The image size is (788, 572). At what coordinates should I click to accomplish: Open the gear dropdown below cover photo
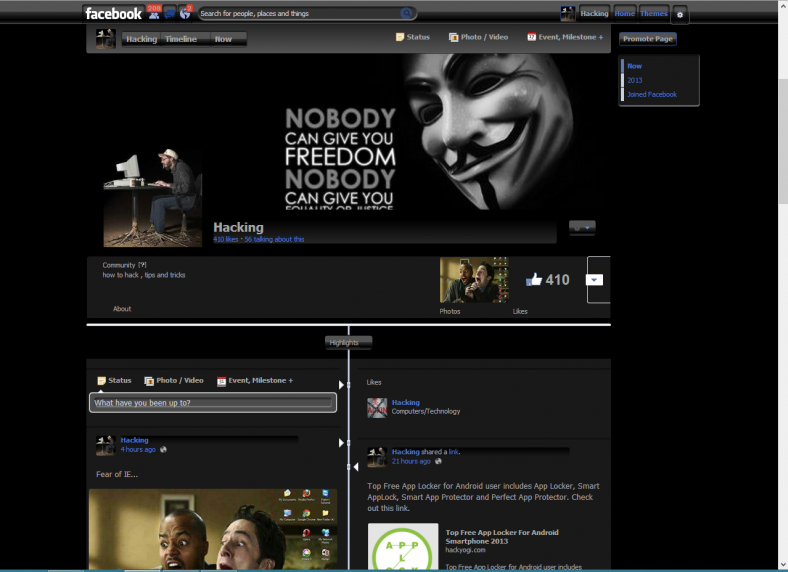click(582, 228)
